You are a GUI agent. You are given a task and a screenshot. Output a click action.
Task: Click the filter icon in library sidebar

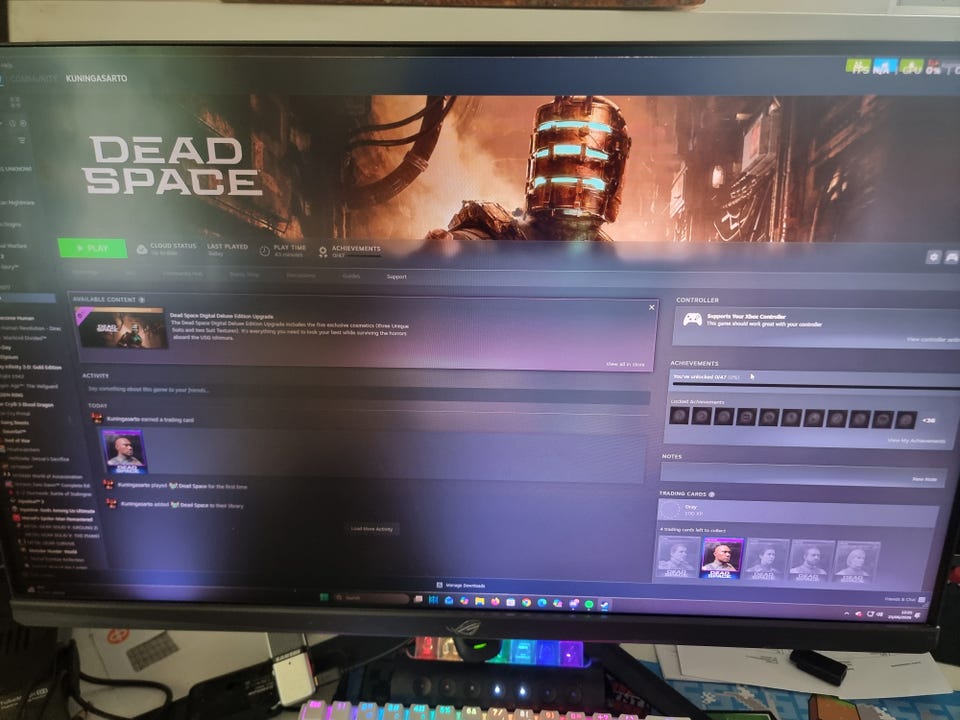21,140
